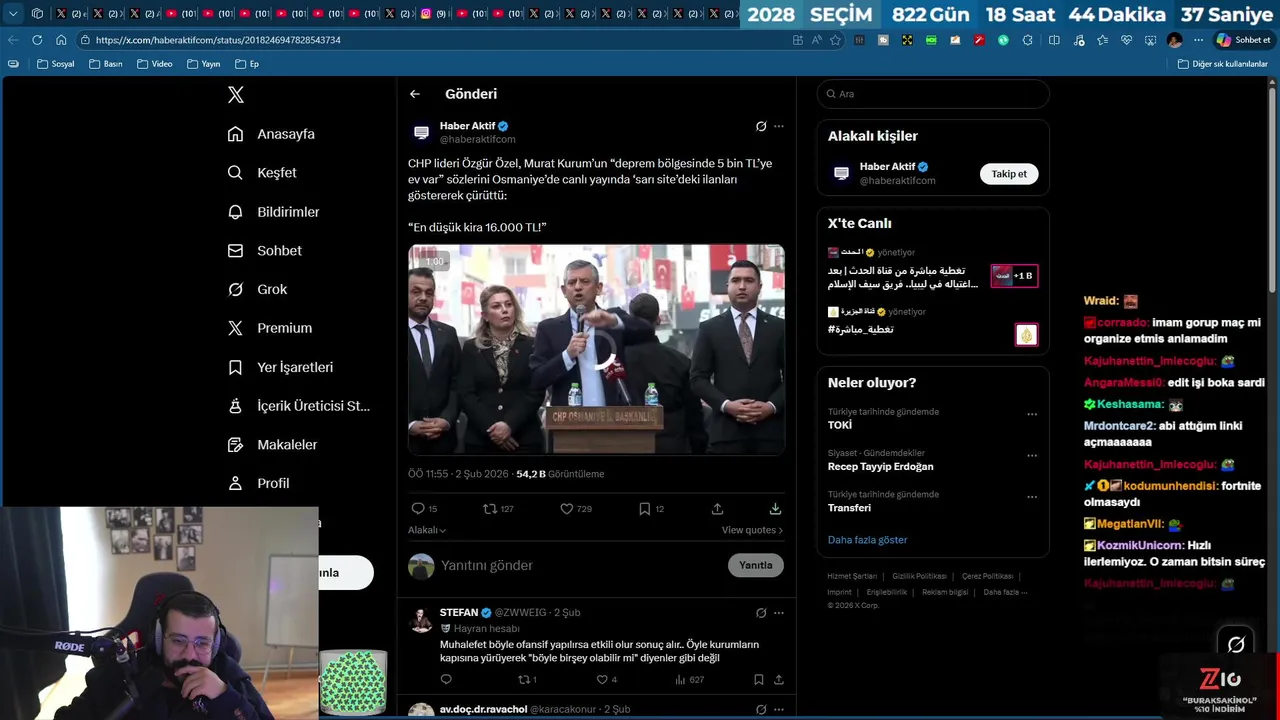Reload the page in the browser

37,40
